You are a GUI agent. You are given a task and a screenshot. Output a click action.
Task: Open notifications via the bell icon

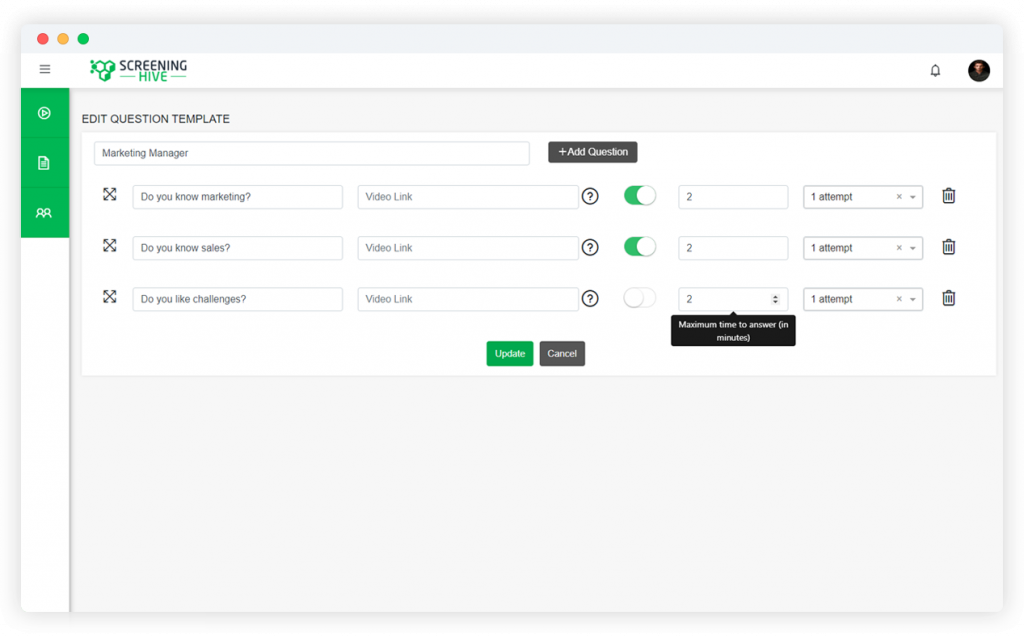[935, 70]
